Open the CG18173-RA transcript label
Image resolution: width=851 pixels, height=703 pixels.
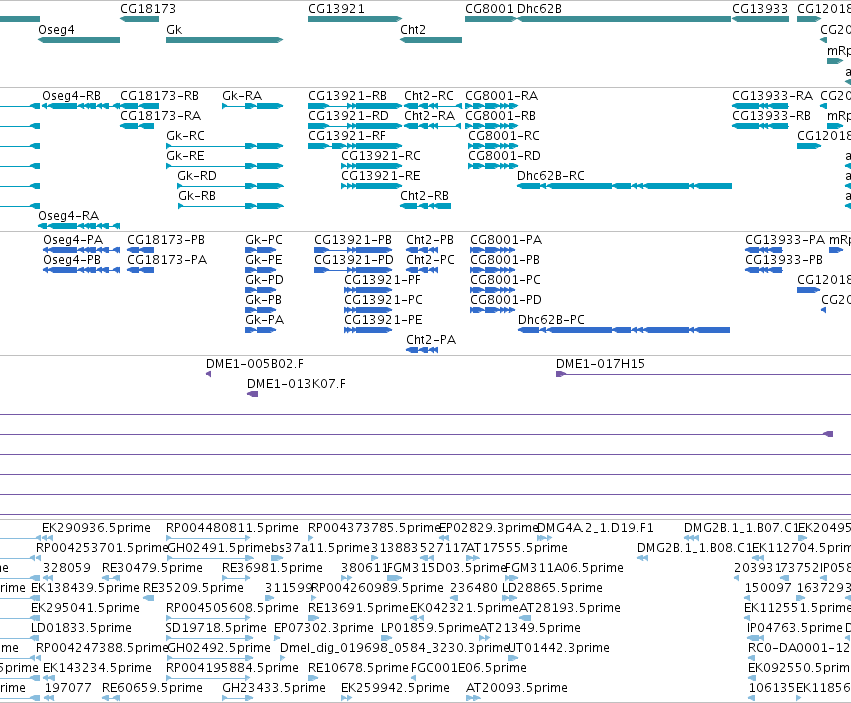coord(161,116)
